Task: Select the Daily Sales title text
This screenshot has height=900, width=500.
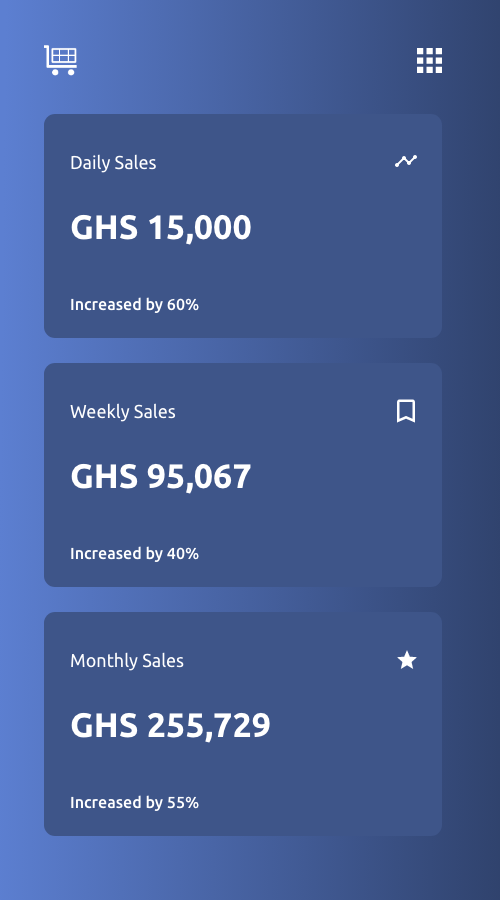Action: pos(113,162)
